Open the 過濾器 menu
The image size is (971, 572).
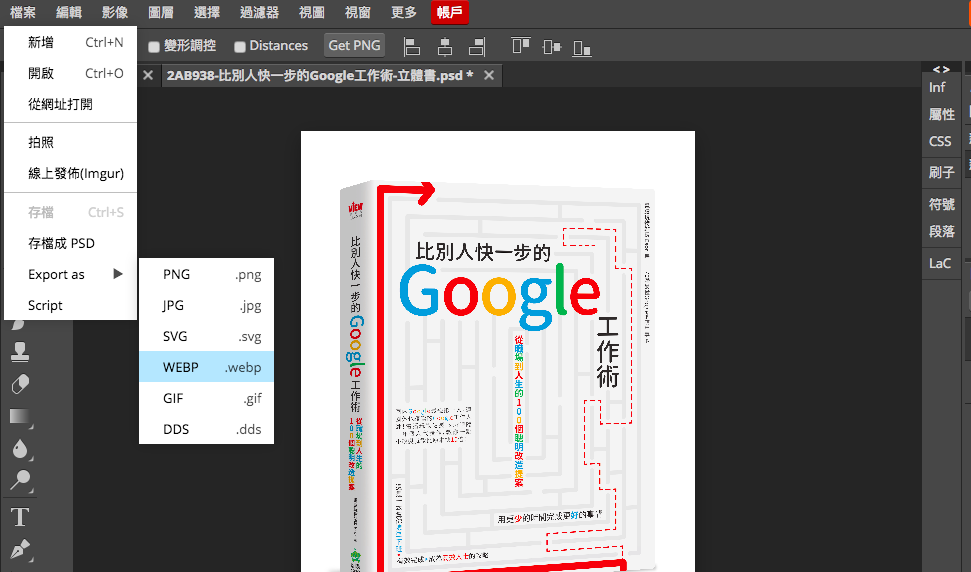pos(259,12)
